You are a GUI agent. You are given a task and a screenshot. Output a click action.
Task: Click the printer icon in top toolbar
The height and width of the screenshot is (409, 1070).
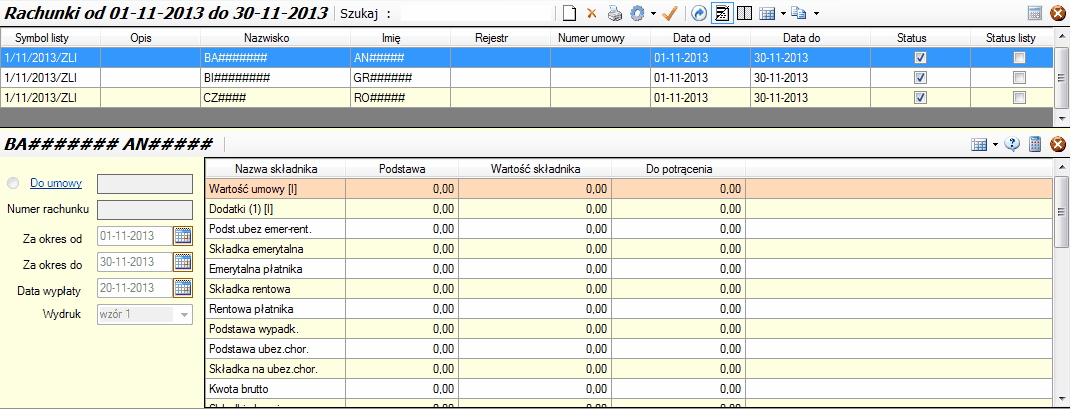(615, 13)
